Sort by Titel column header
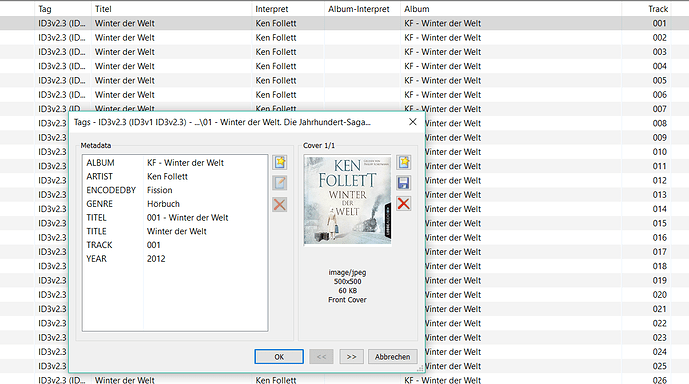The image size is (689, 384). pos(171,9)
